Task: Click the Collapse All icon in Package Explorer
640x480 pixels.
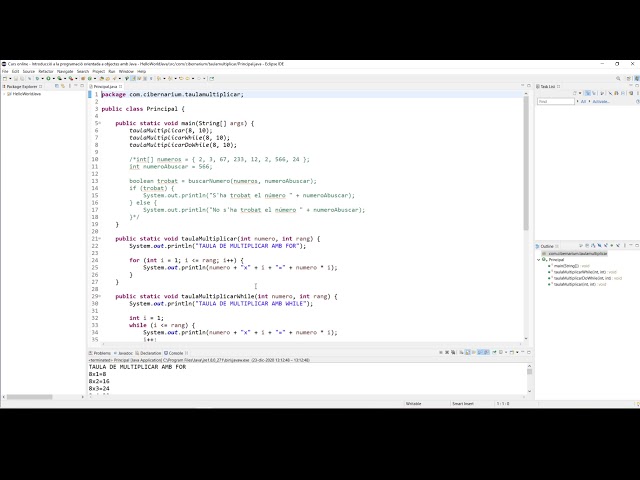Action: pyautogui.click(x=57, y=86)
